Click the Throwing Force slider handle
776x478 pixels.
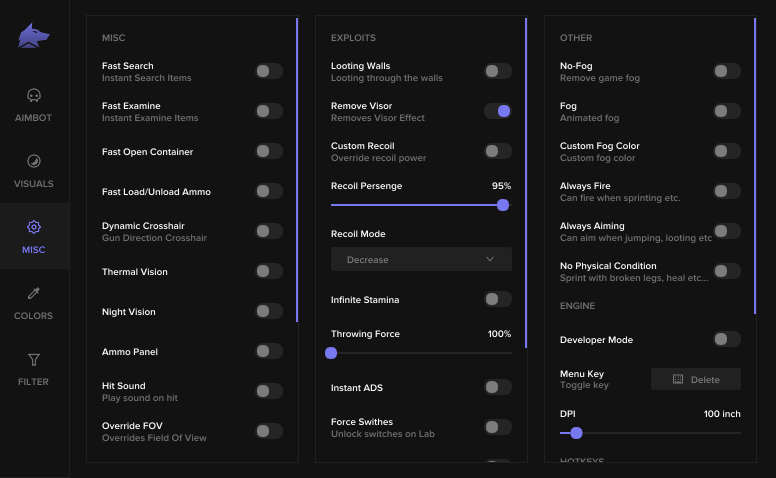click(x=331, y=353)
